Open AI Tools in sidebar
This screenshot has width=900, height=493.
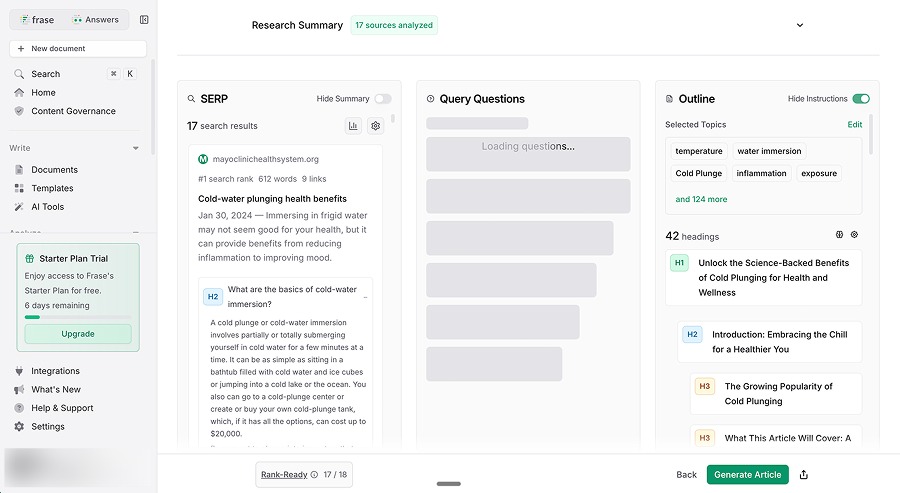(47, 207)
